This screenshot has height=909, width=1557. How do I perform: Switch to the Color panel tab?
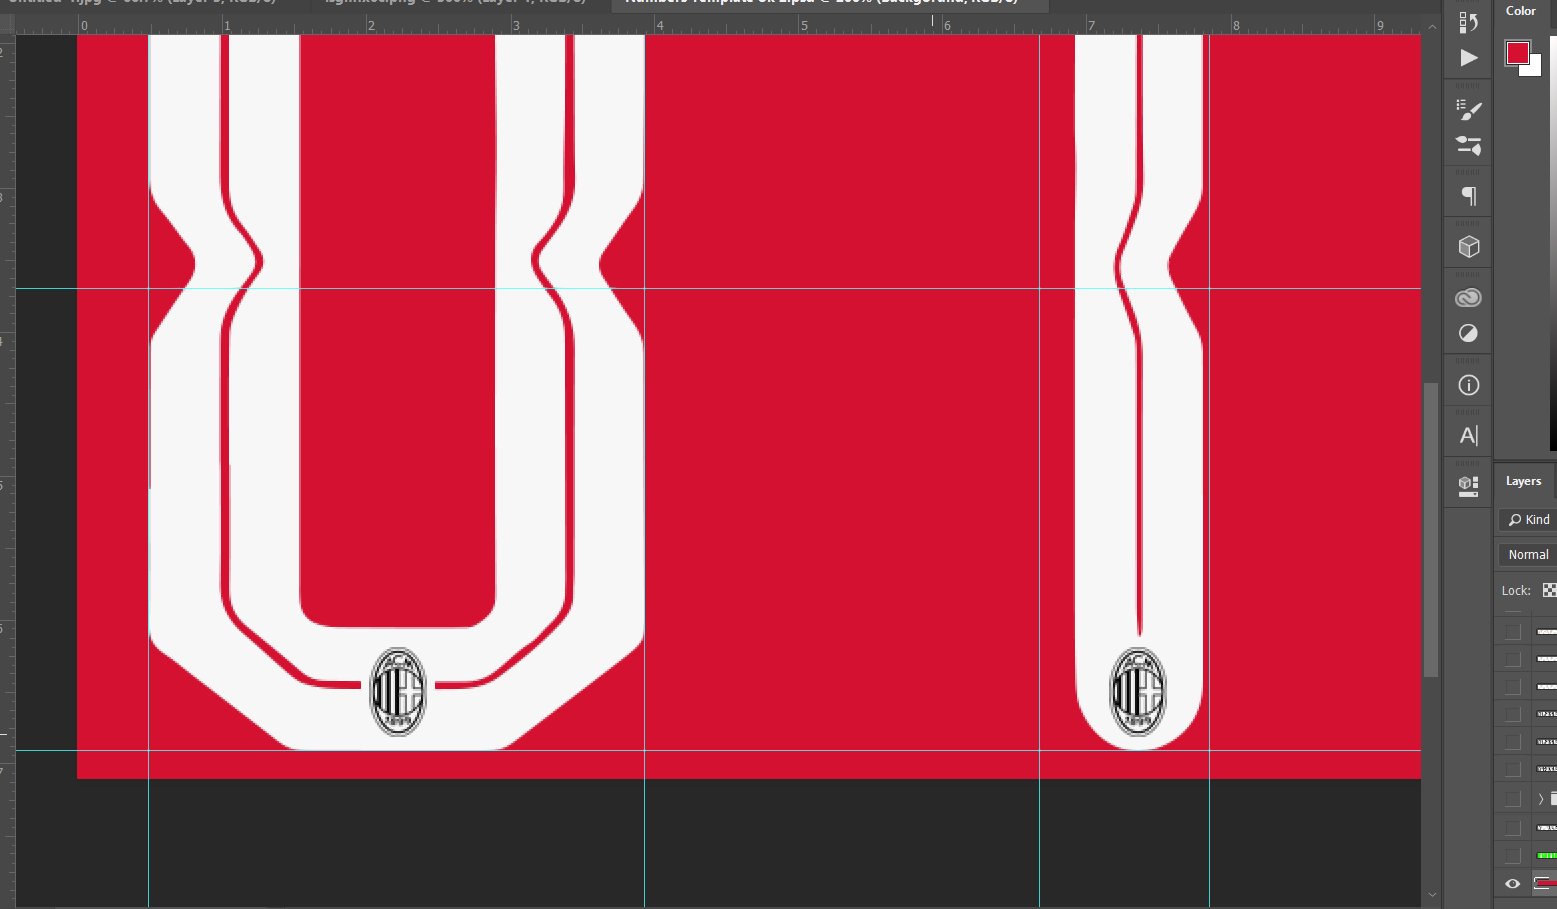tap(1521, 11)
